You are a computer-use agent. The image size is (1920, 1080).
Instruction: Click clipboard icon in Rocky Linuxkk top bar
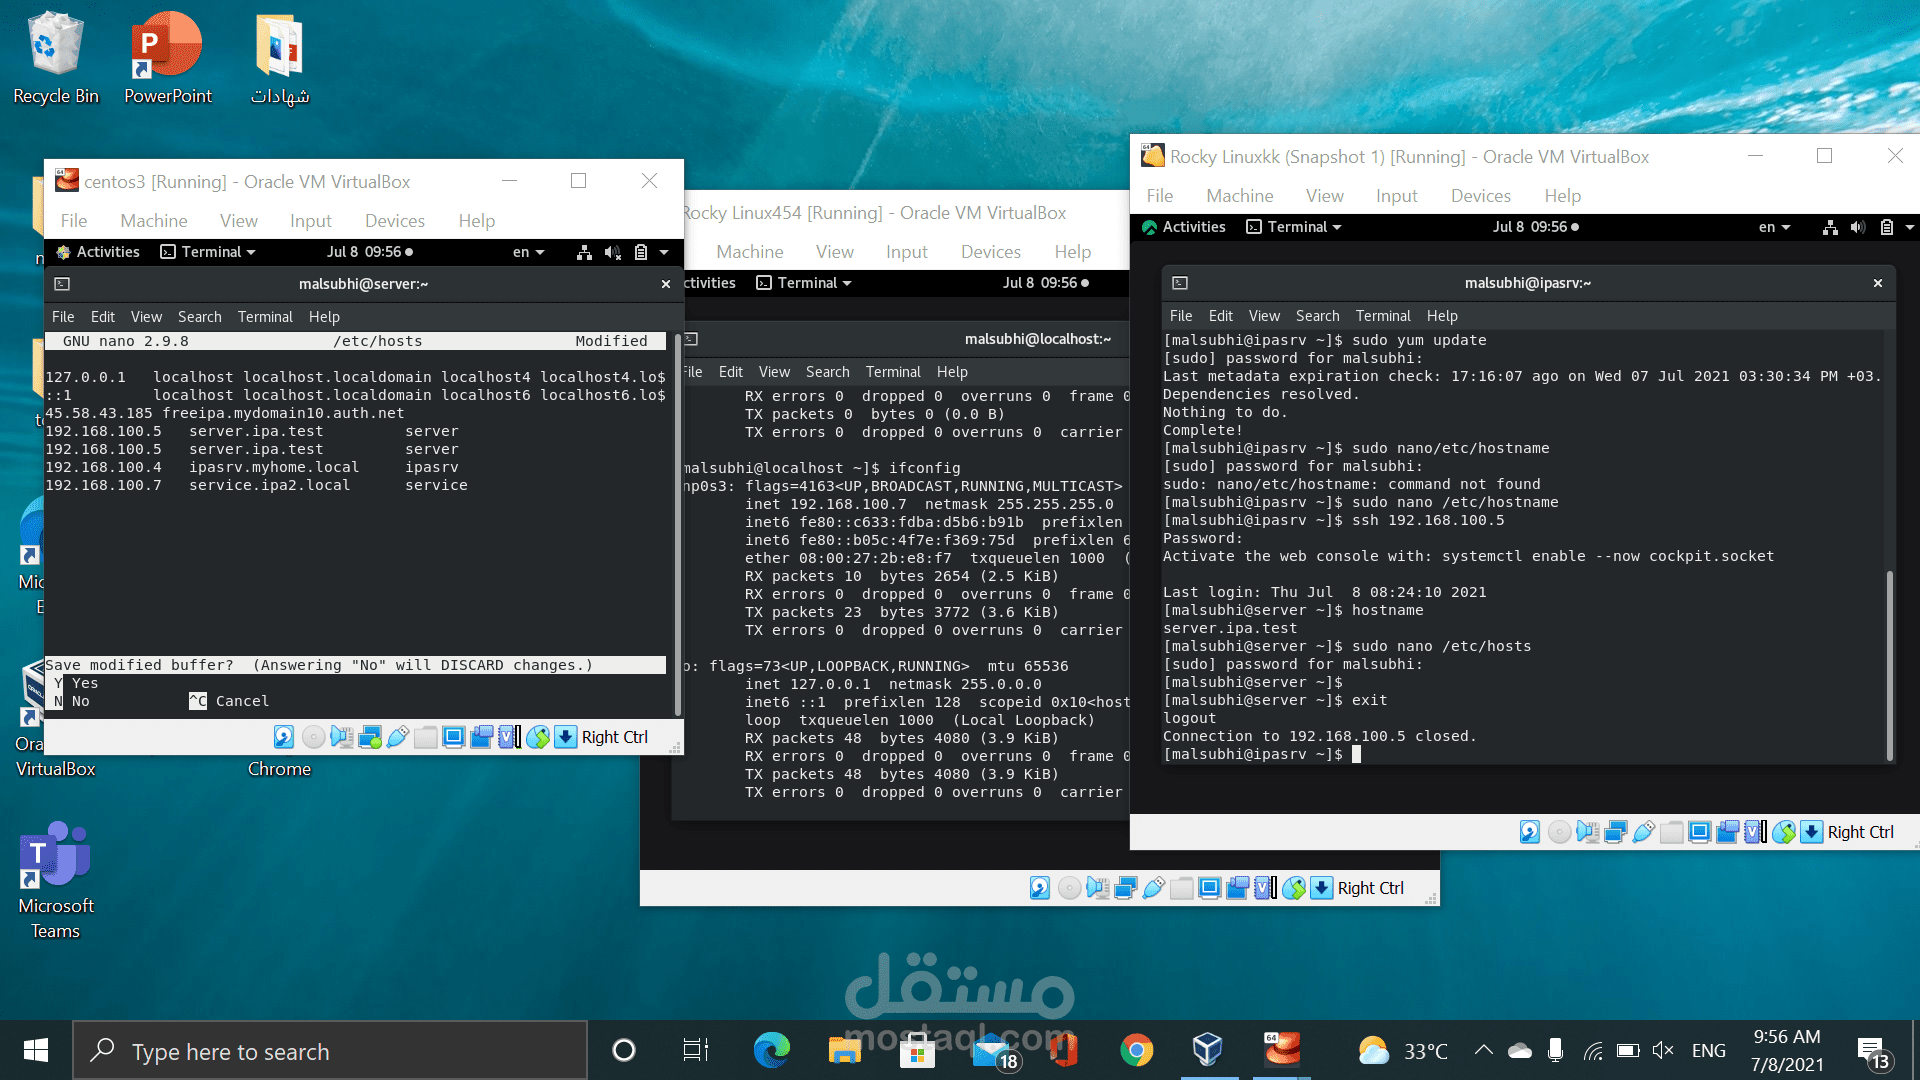pos(1887,227)
